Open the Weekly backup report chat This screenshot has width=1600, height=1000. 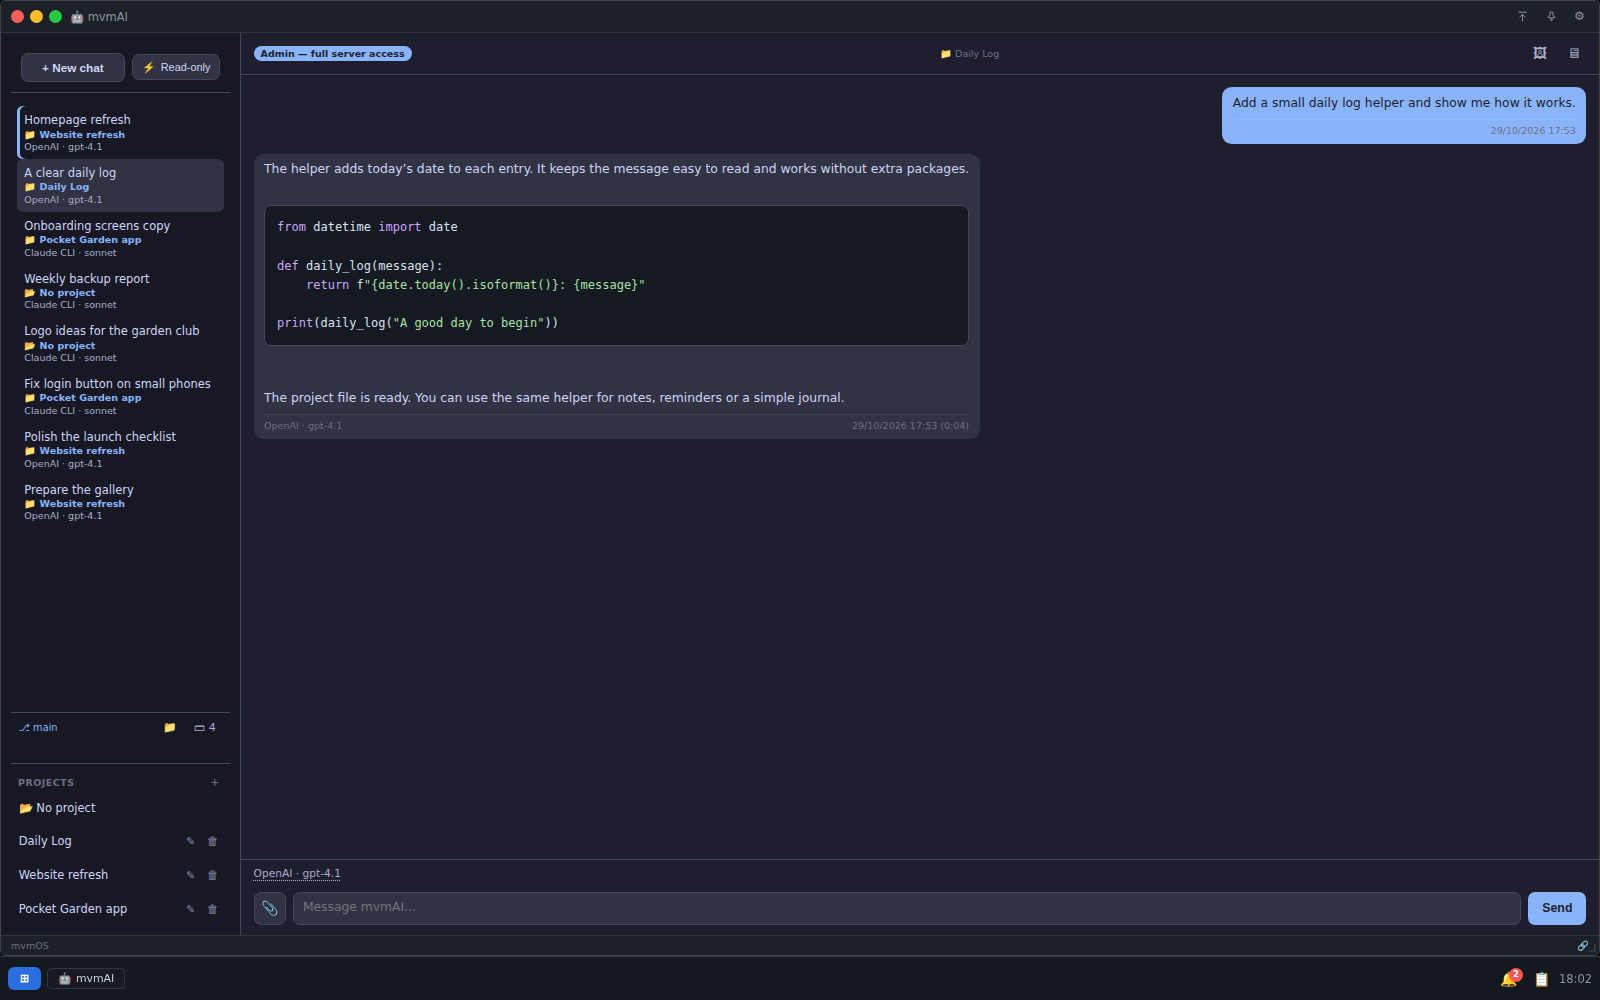pyautogui.click(x=120, y=291)
